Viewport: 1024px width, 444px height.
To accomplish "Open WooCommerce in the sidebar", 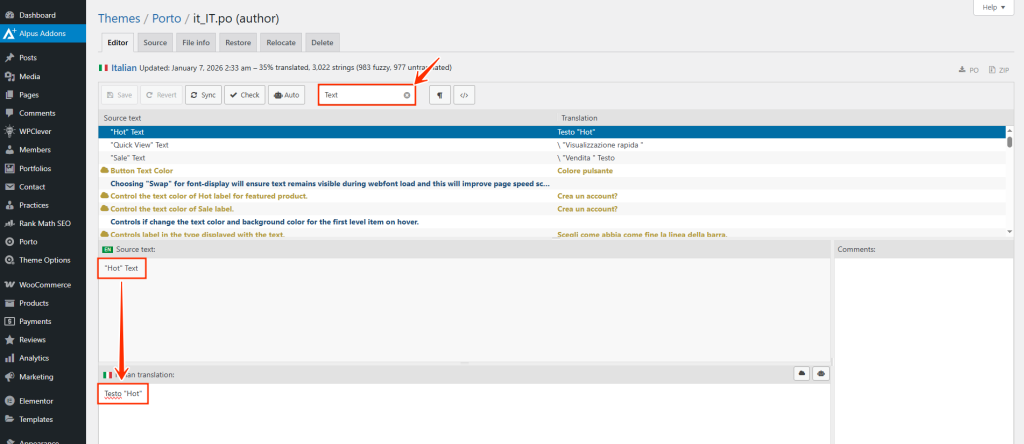I will (x=45, y=285).
